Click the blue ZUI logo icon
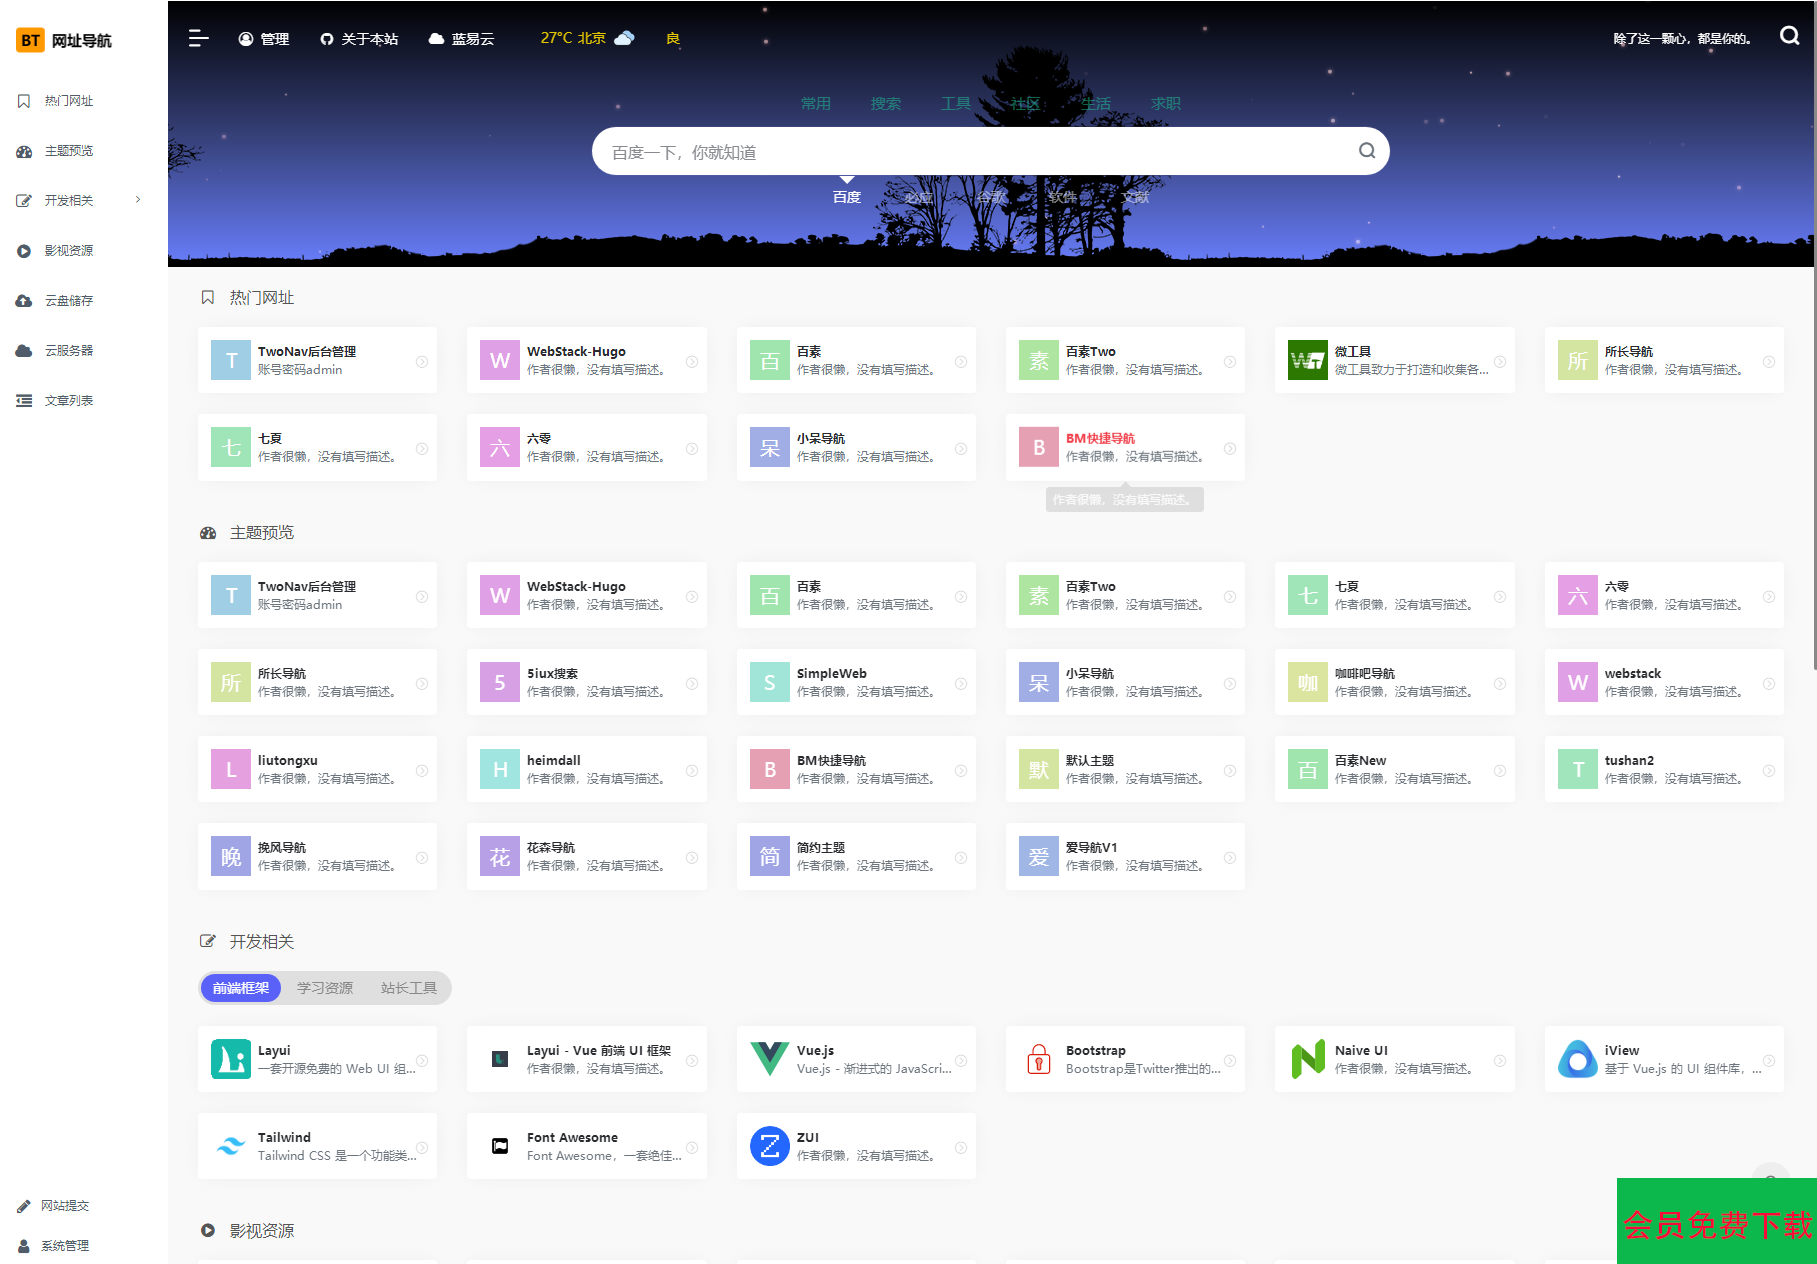 tap(769, 1146)
